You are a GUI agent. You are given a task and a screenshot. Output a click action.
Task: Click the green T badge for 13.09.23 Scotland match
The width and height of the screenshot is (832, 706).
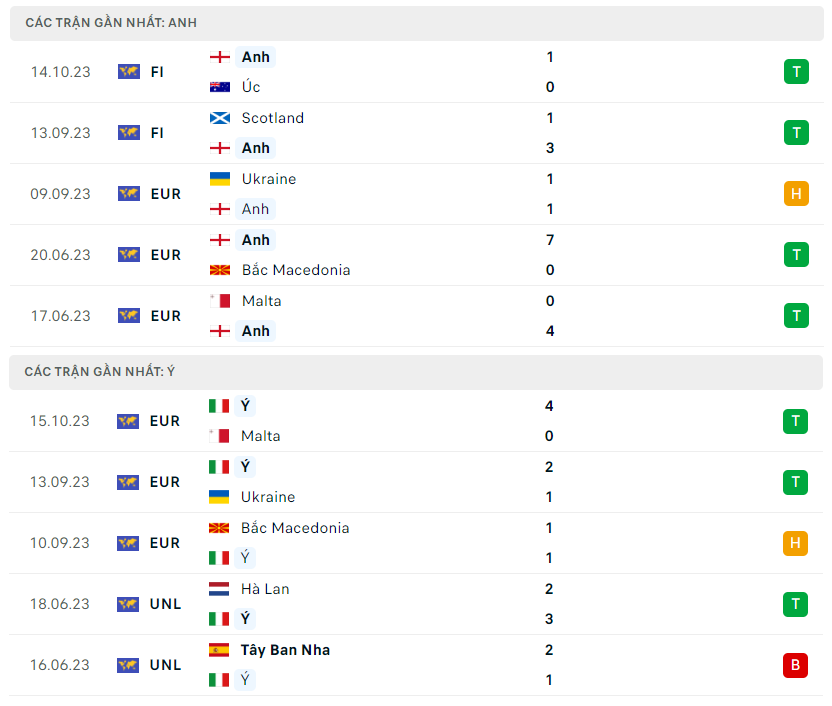pos(795,133)
